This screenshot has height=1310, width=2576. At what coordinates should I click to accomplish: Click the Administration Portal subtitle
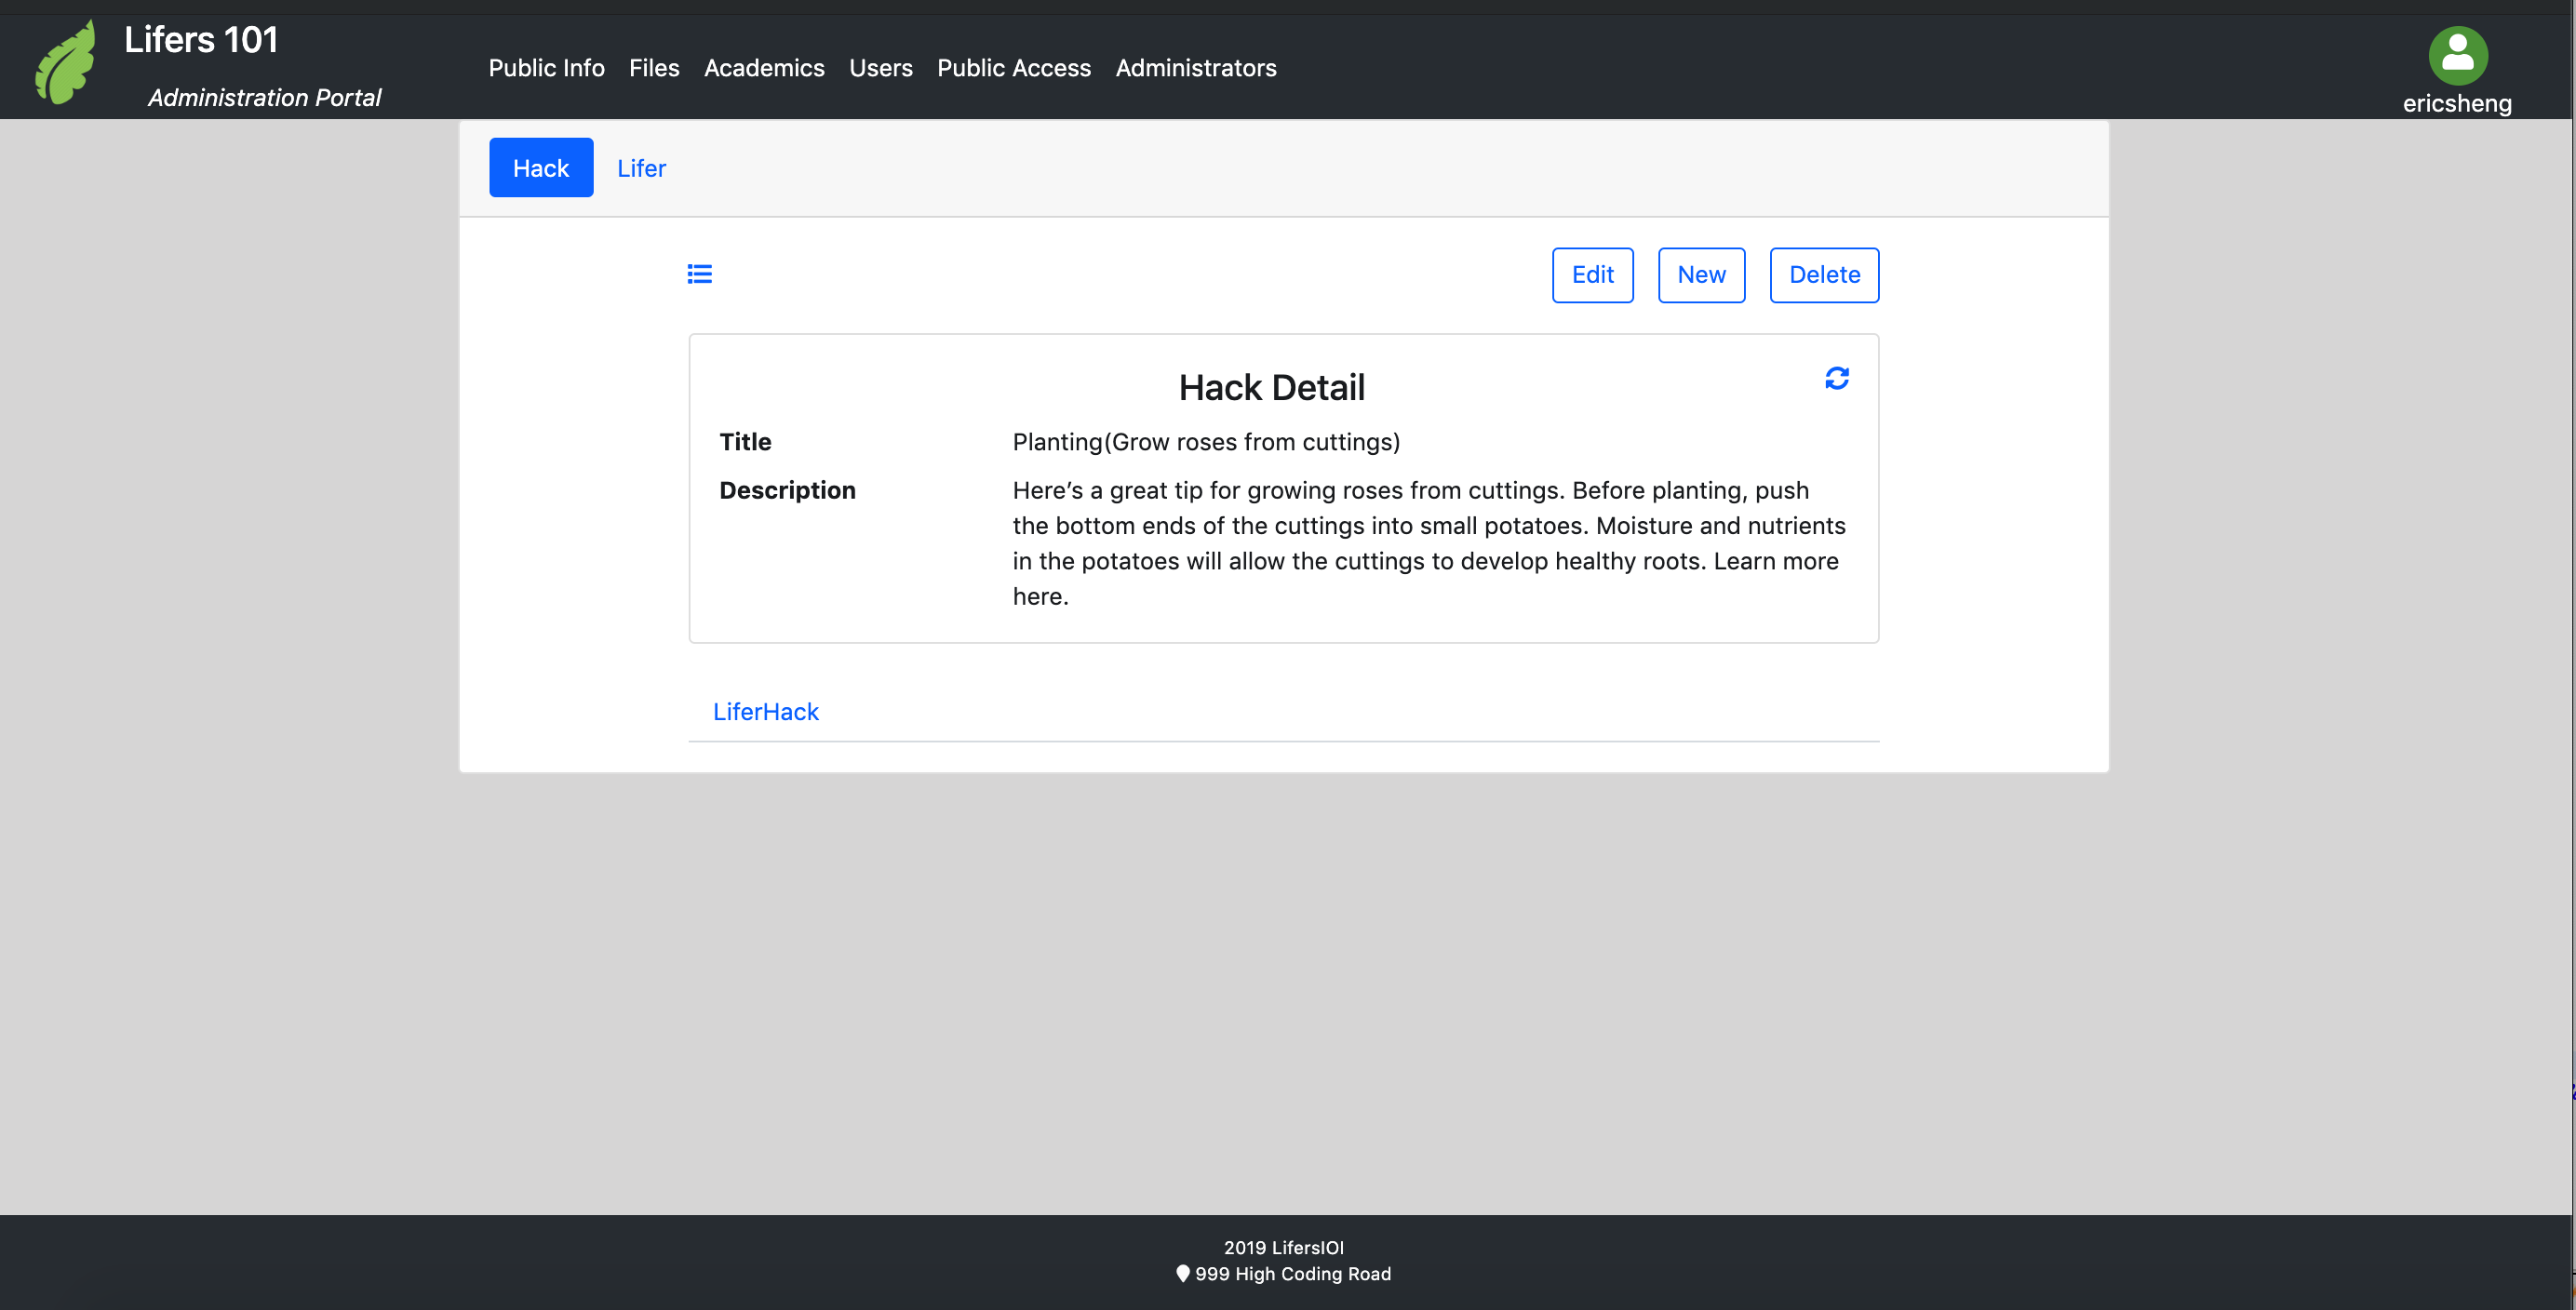point(264,97)
